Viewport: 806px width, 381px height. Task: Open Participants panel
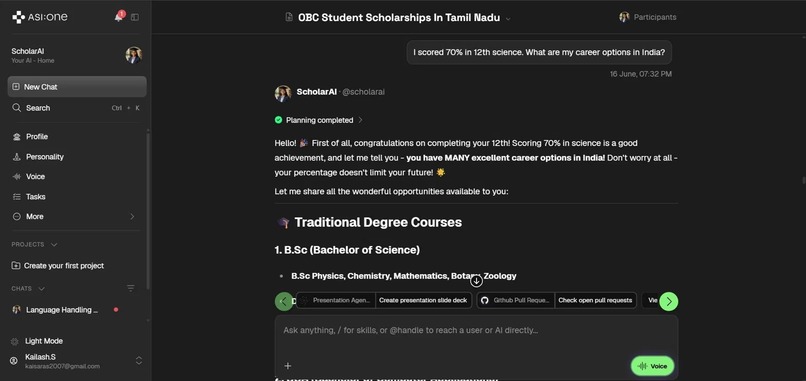point(648,17)
